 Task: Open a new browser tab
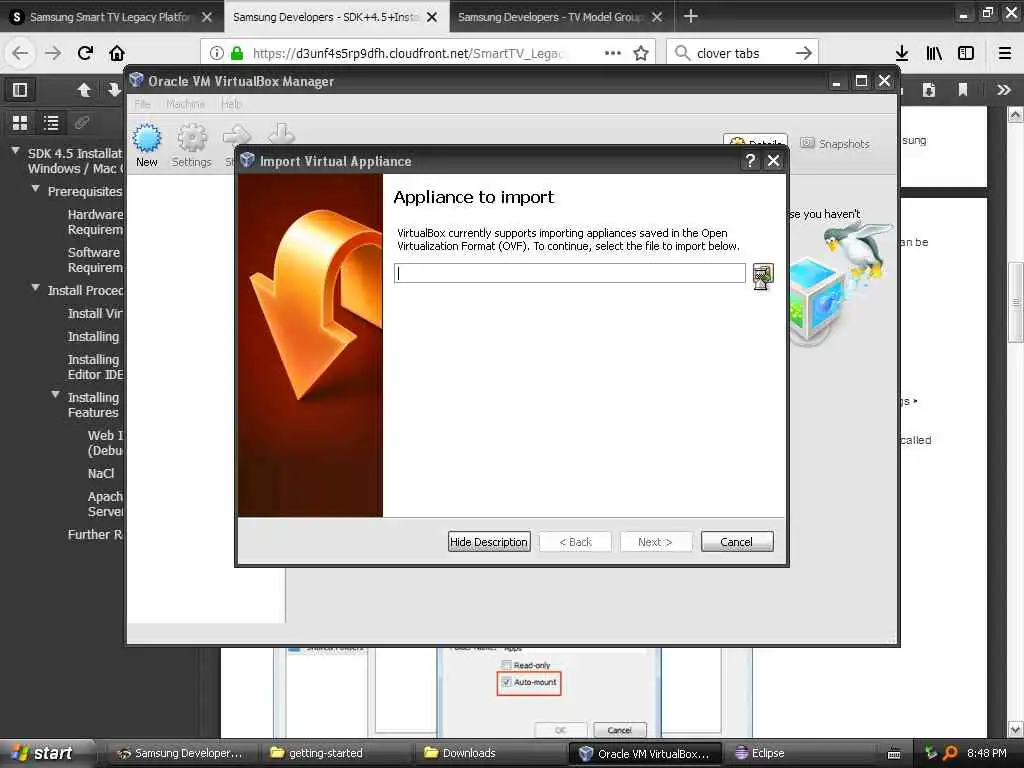pyautogui.click(x=690, y=16)
